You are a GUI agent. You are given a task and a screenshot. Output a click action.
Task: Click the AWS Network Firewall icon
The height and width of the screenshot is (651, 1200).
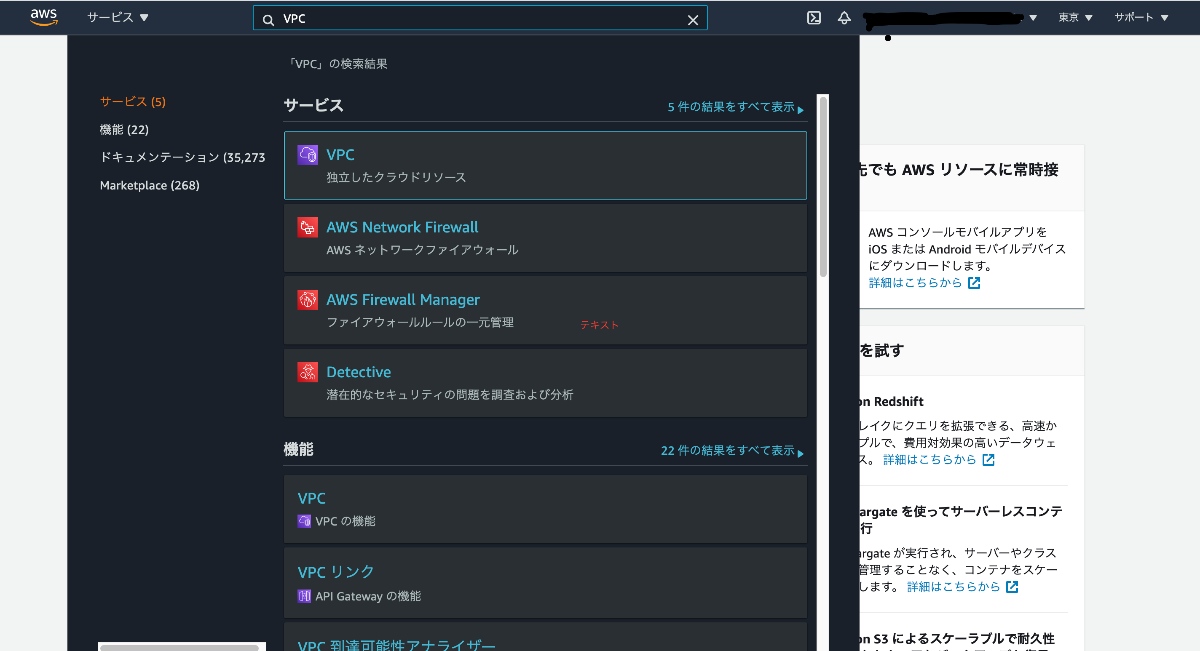click(308, 227)
